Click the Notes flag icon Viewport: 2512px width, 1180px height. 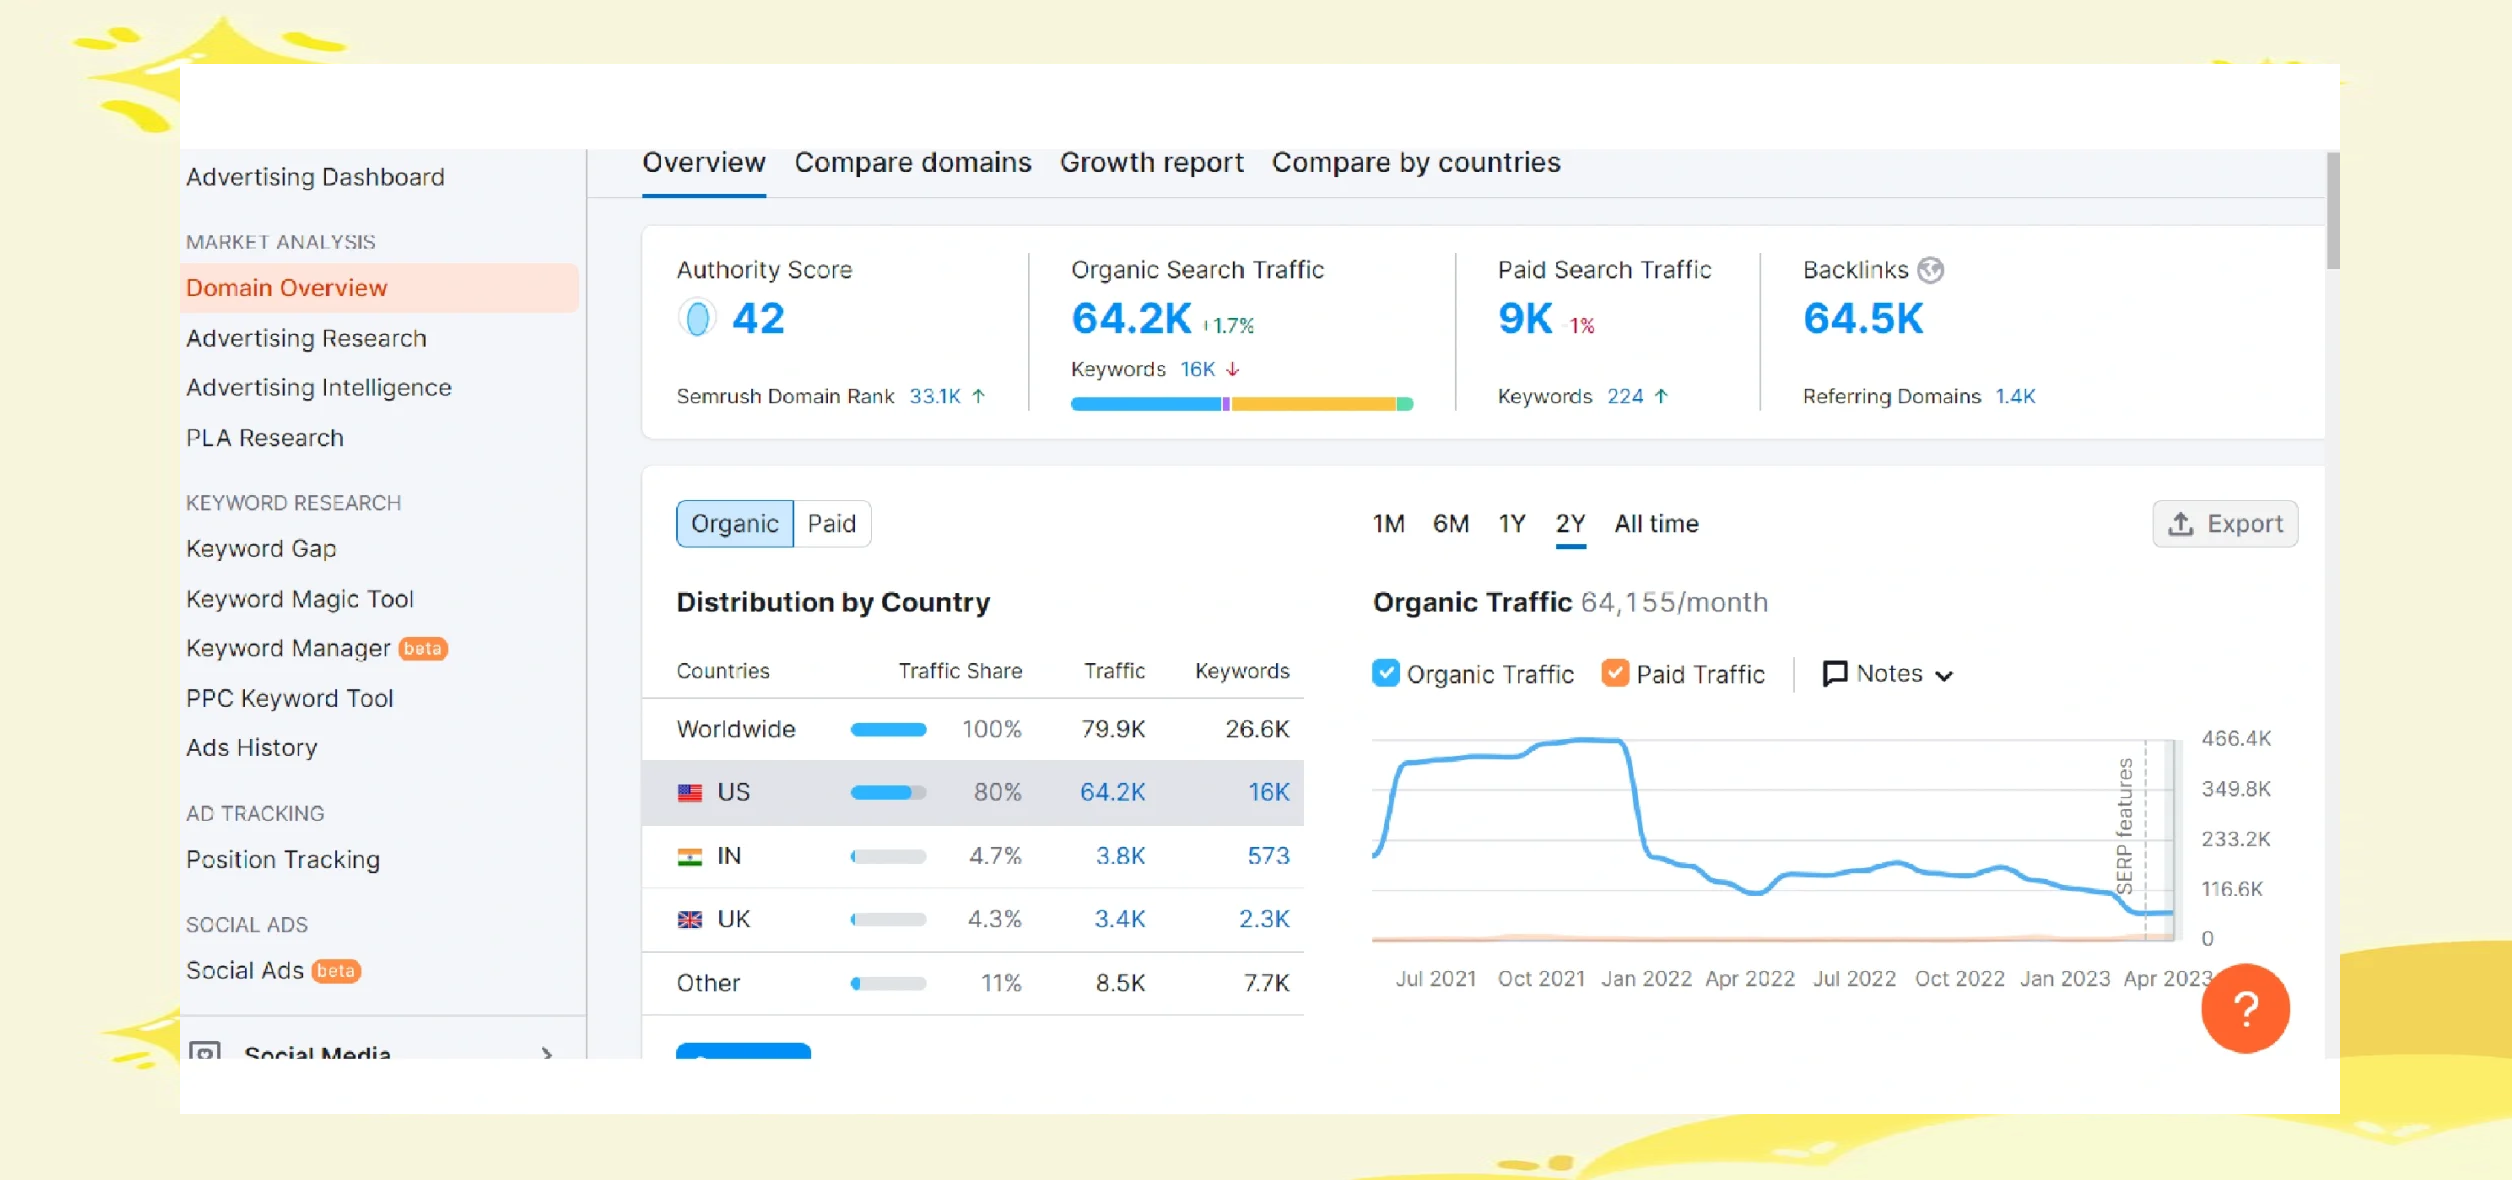tap(1834, 674)
